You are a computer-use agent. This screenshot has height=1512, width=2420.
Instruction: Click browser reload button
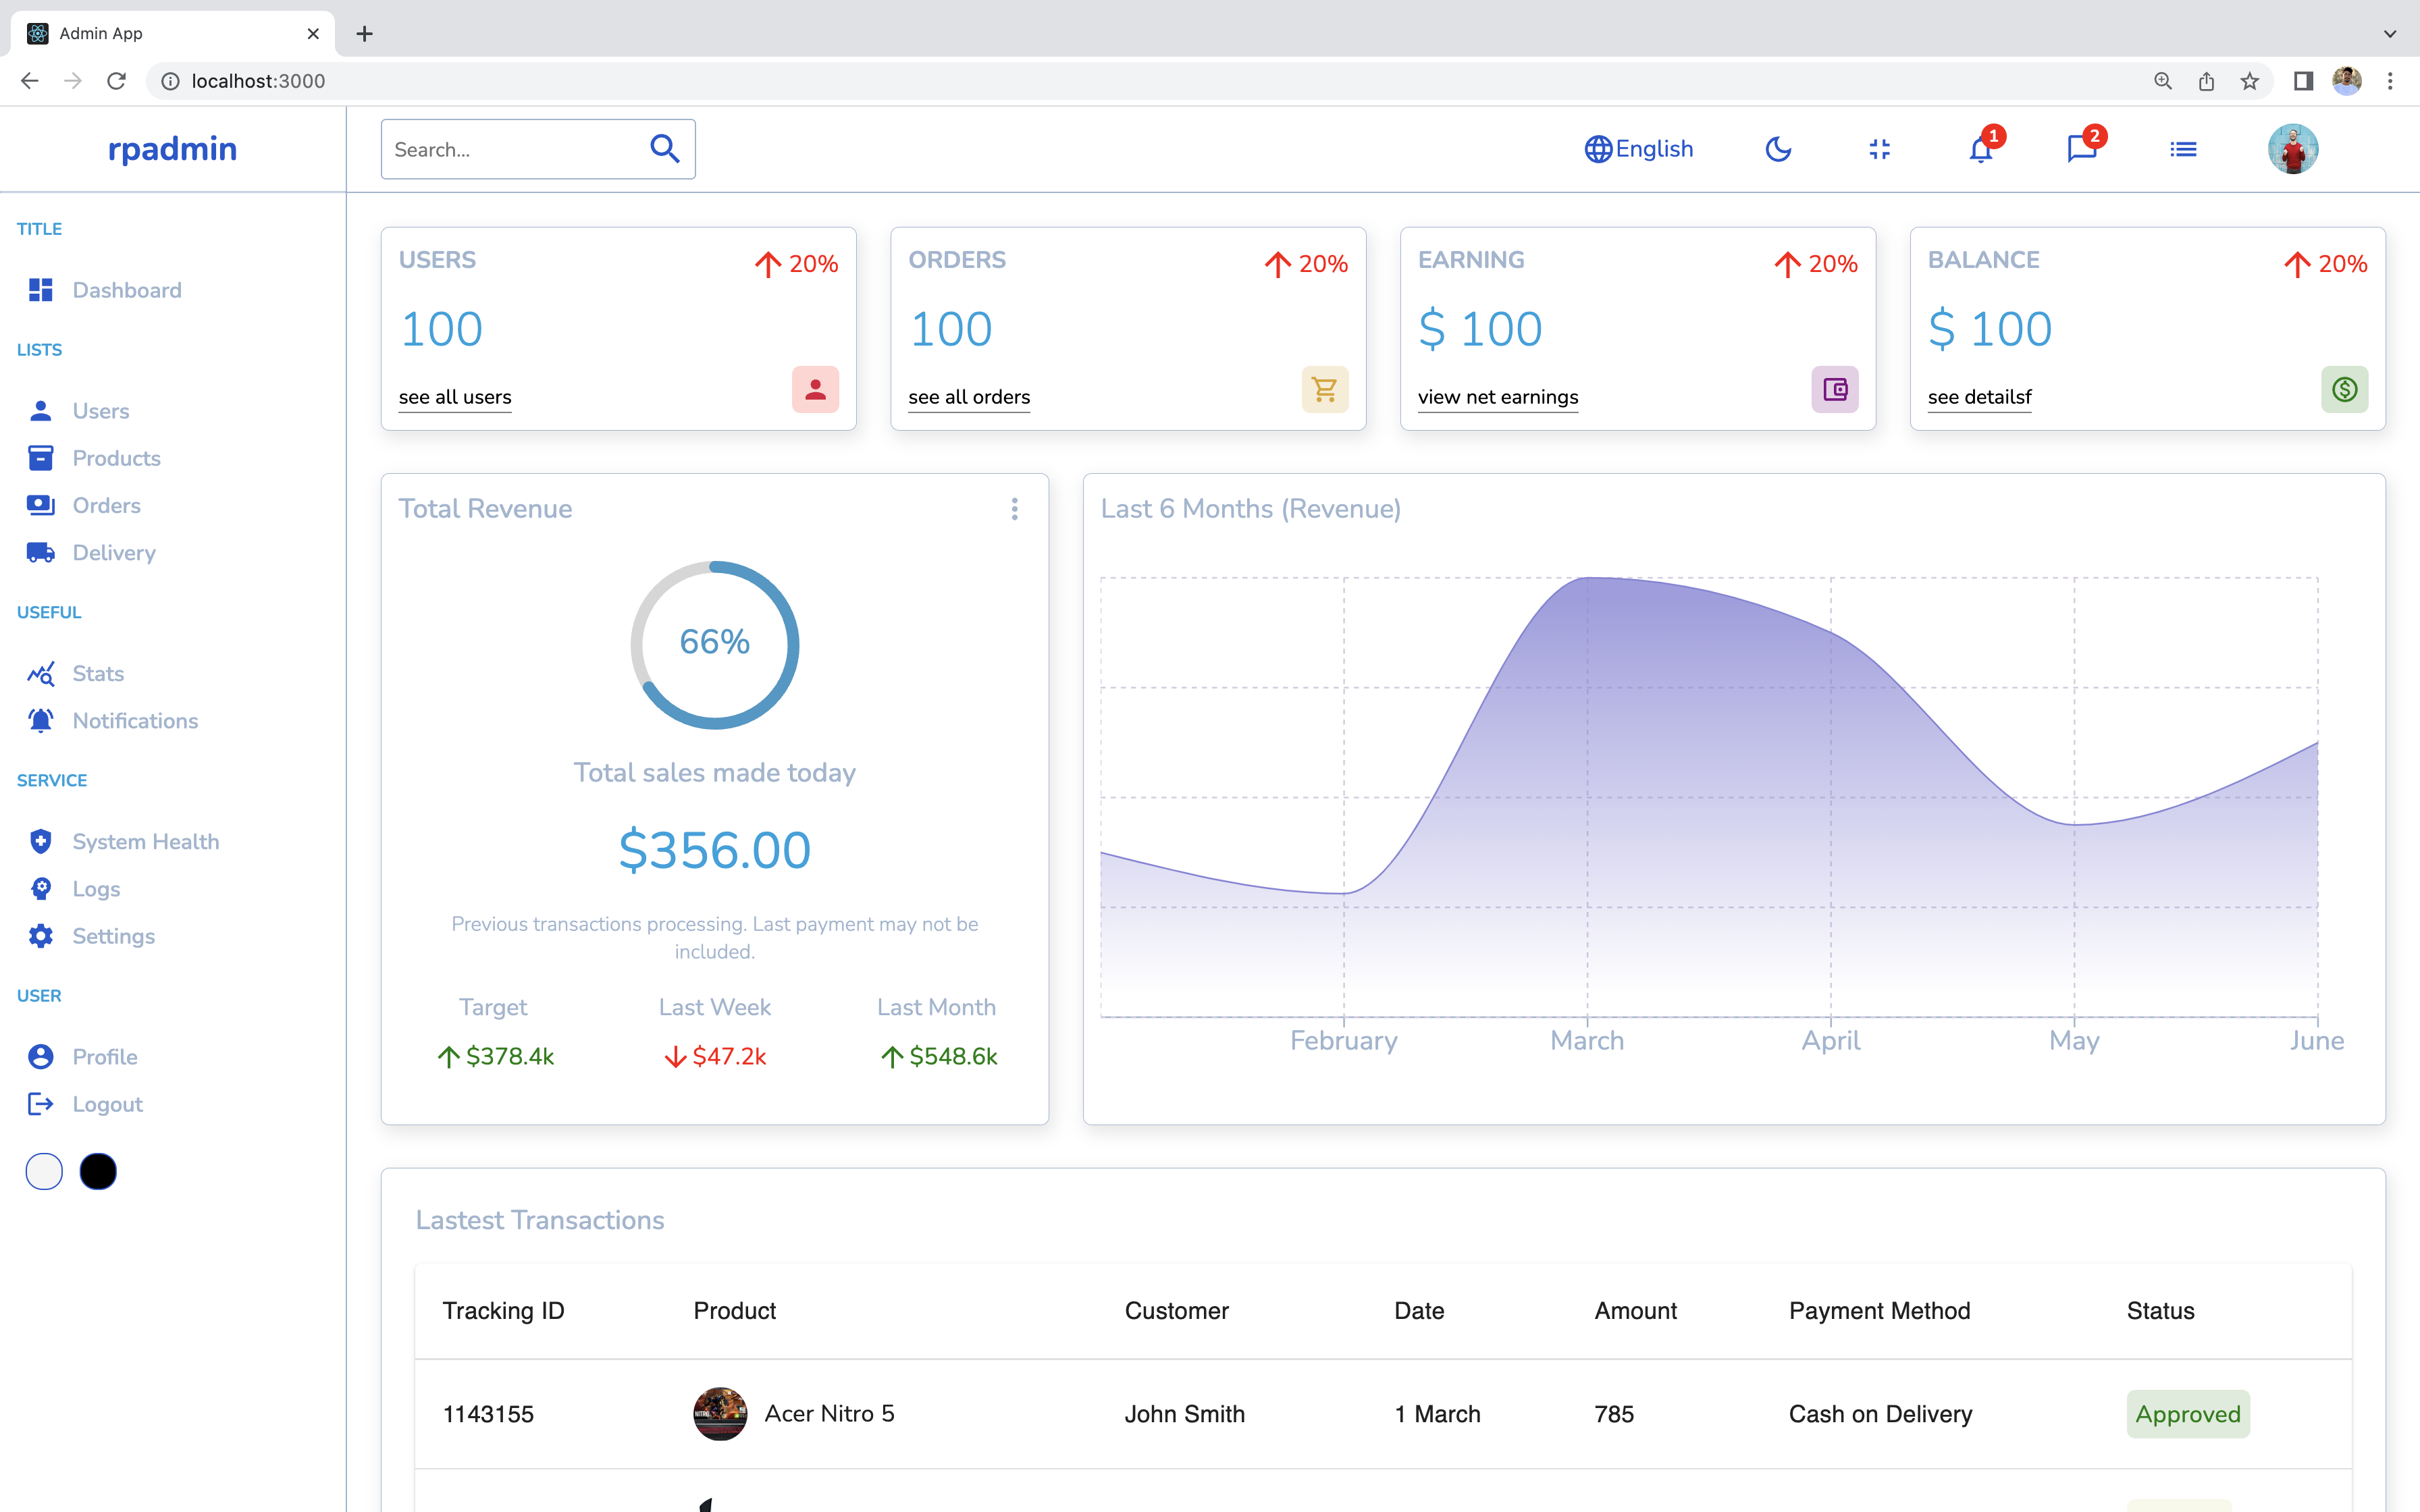[116, 81]
